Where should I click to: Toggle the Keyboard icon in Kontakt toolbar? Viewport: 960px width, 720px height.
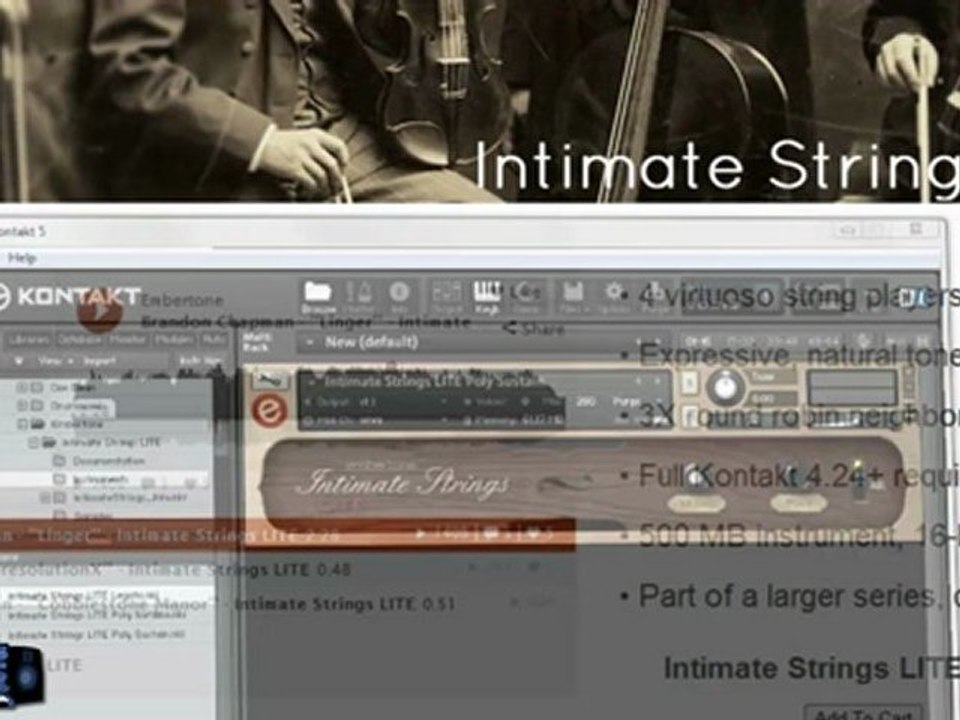pos(487,298)
